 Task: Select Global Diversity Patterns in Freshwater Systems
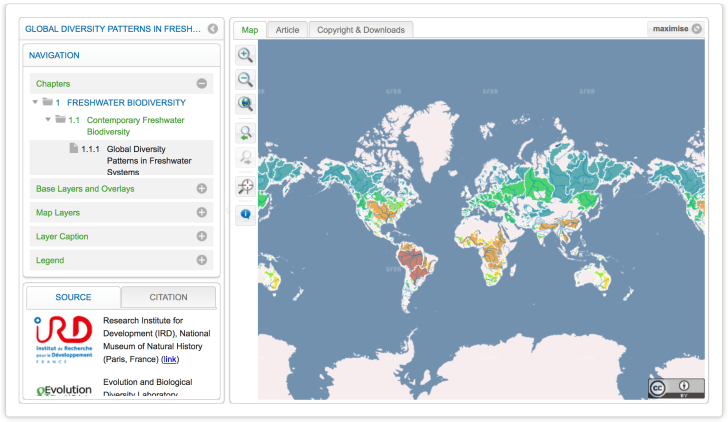point(149,160)
